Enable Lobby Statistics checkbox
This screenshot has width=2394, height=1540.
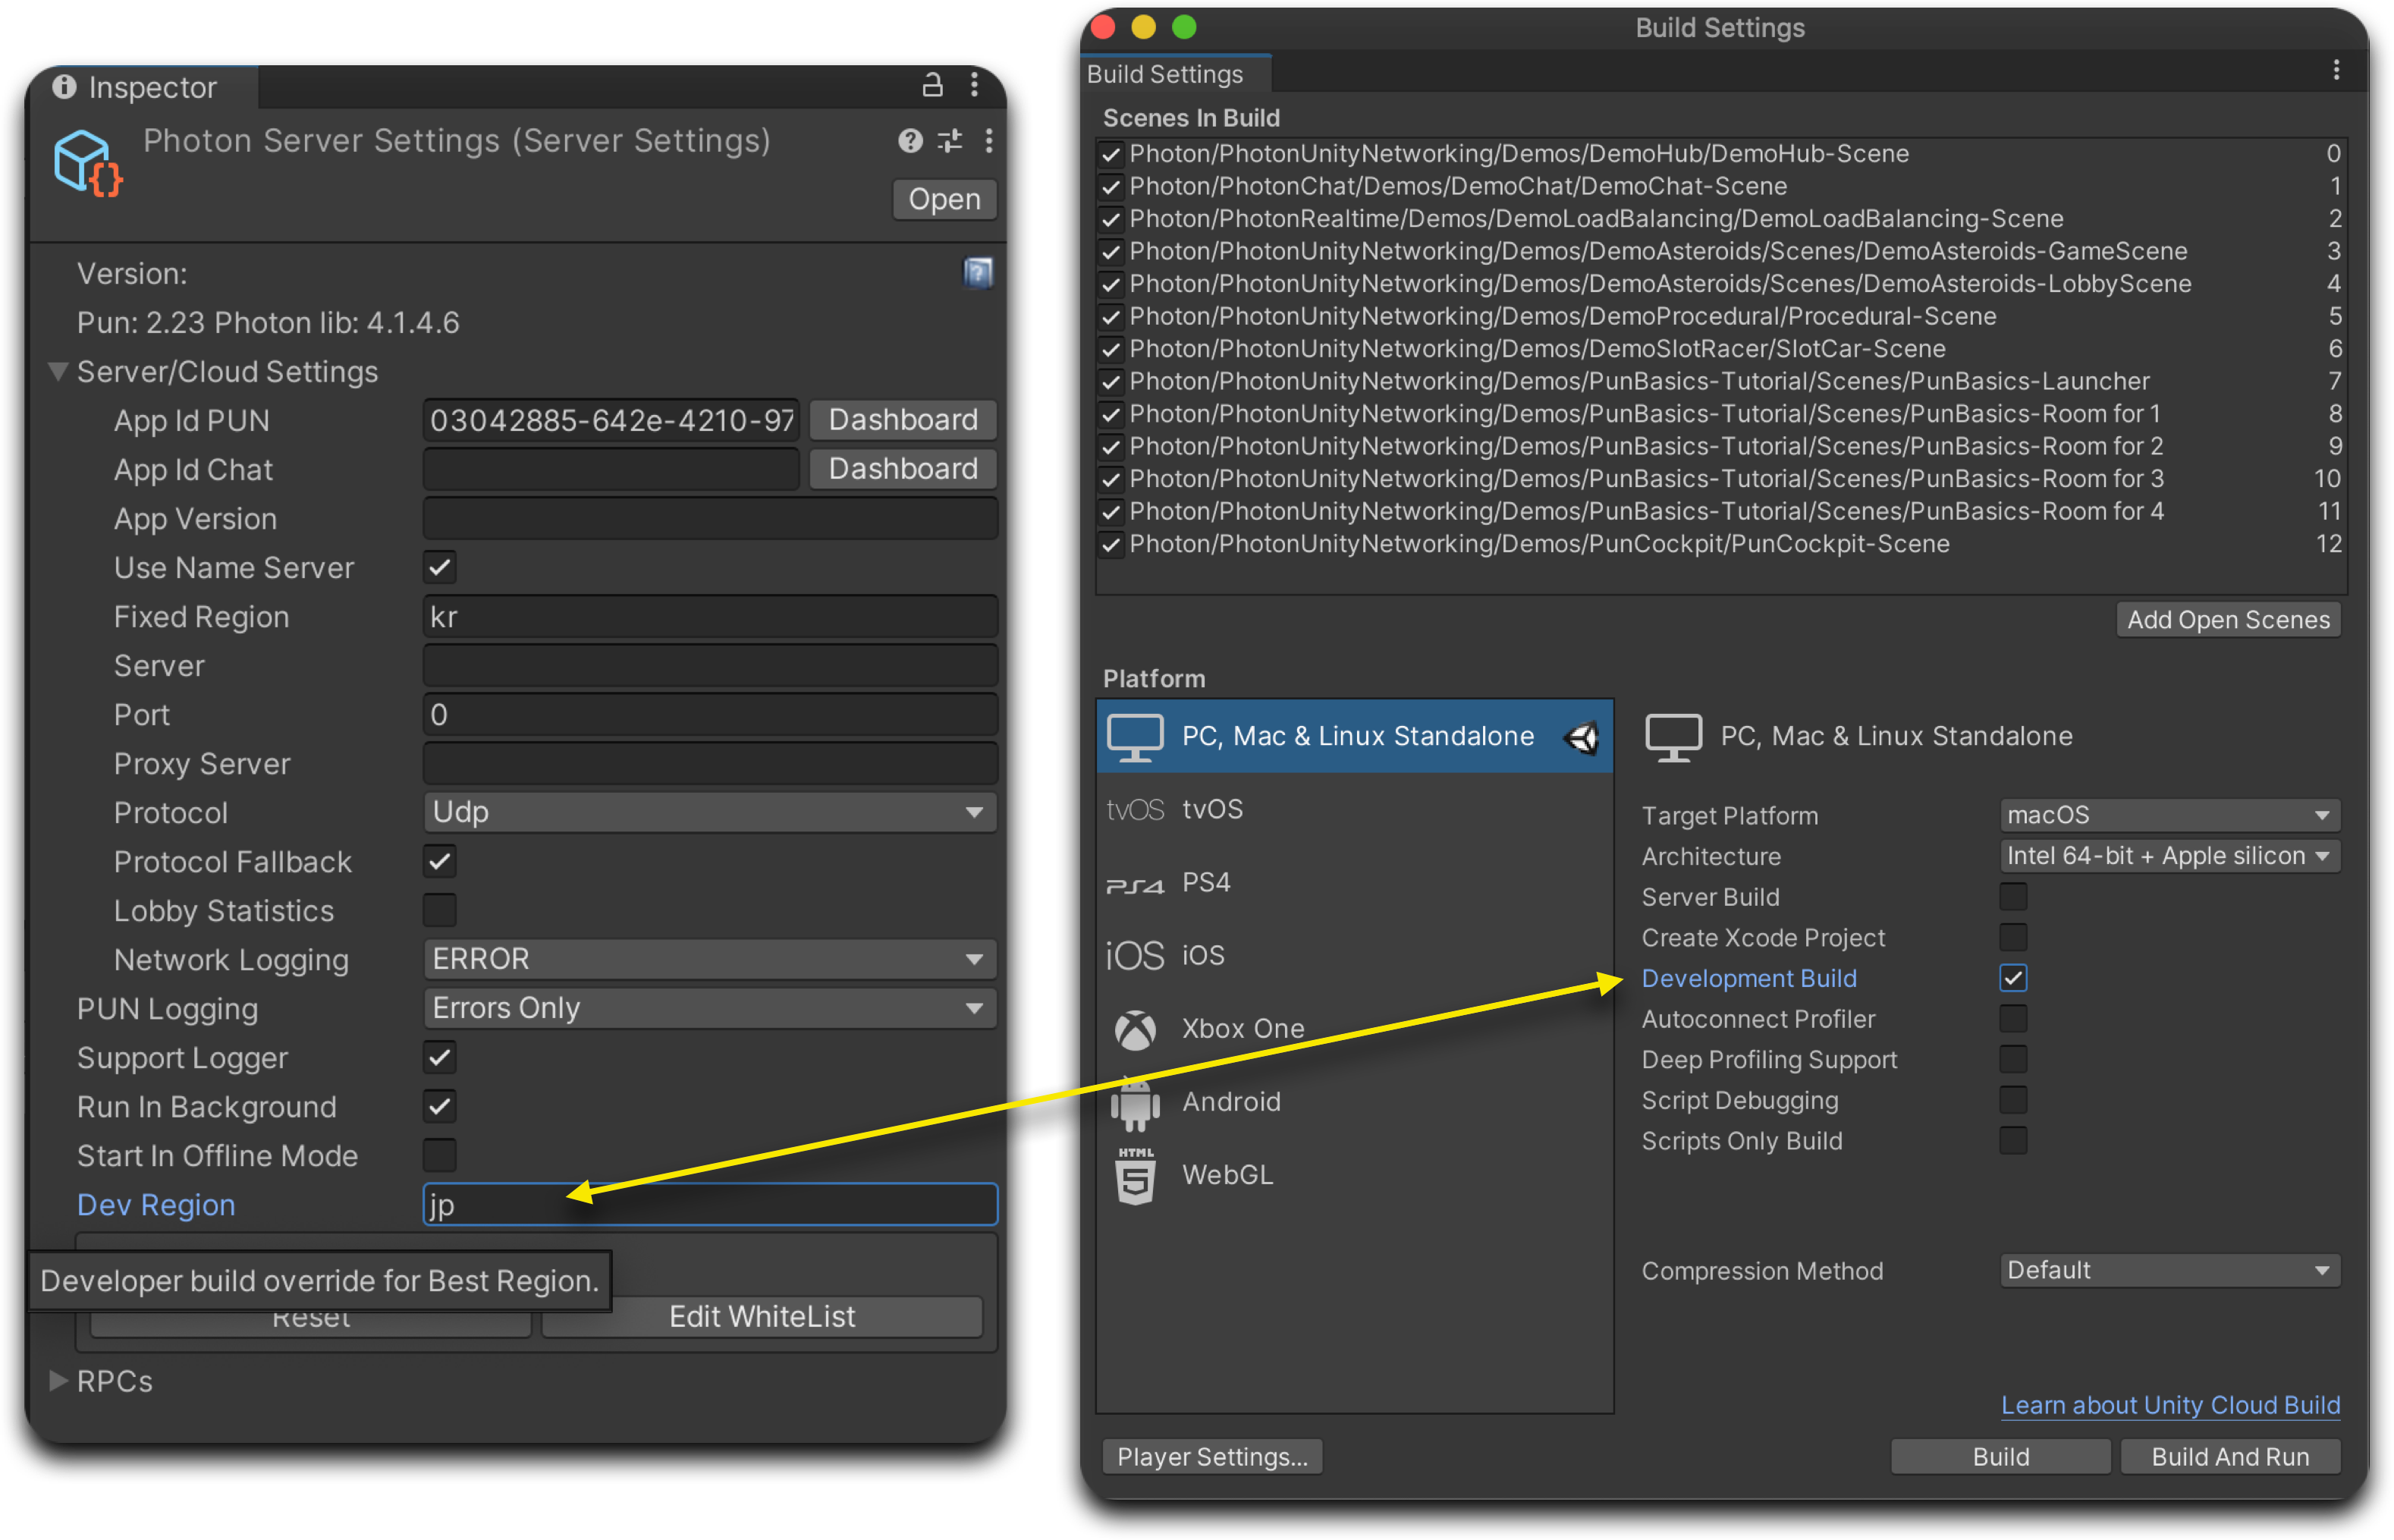[440, 910]
